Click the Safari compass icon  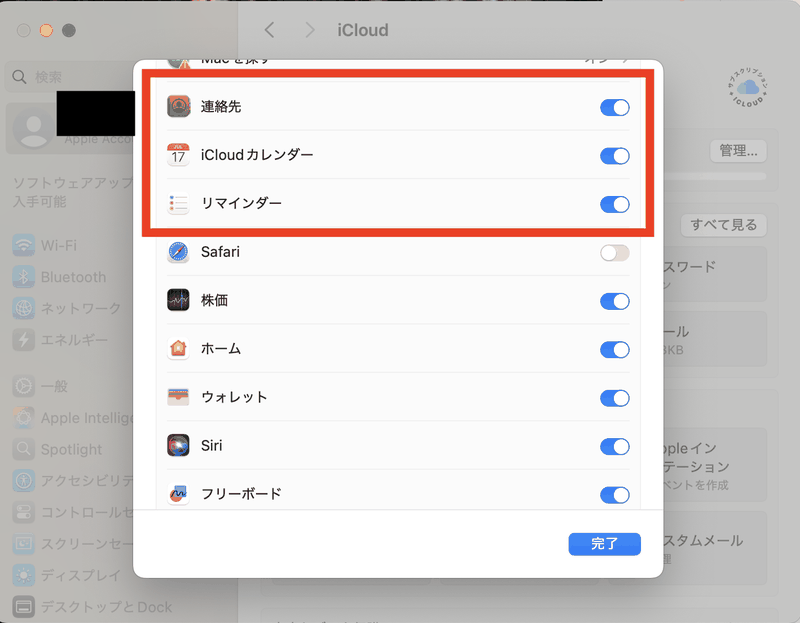[179, 252]
